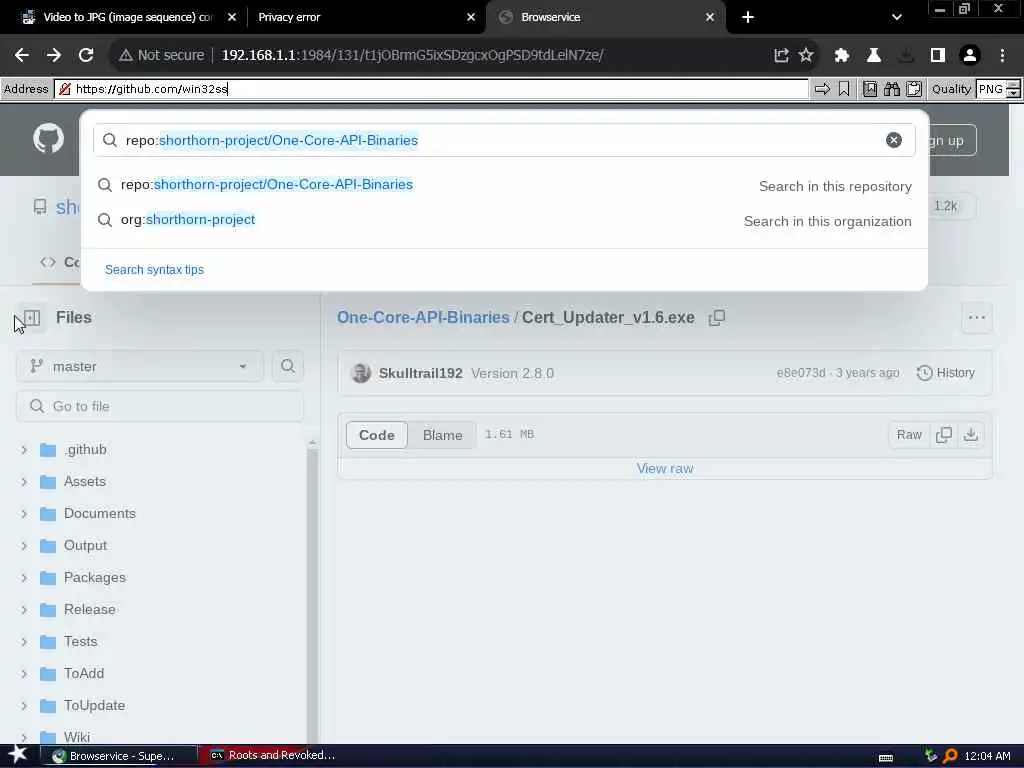This screenshot has width=1024, height=768.
Task: Open Chrome Labs flask icon
Action: click(x=874, y=55)
